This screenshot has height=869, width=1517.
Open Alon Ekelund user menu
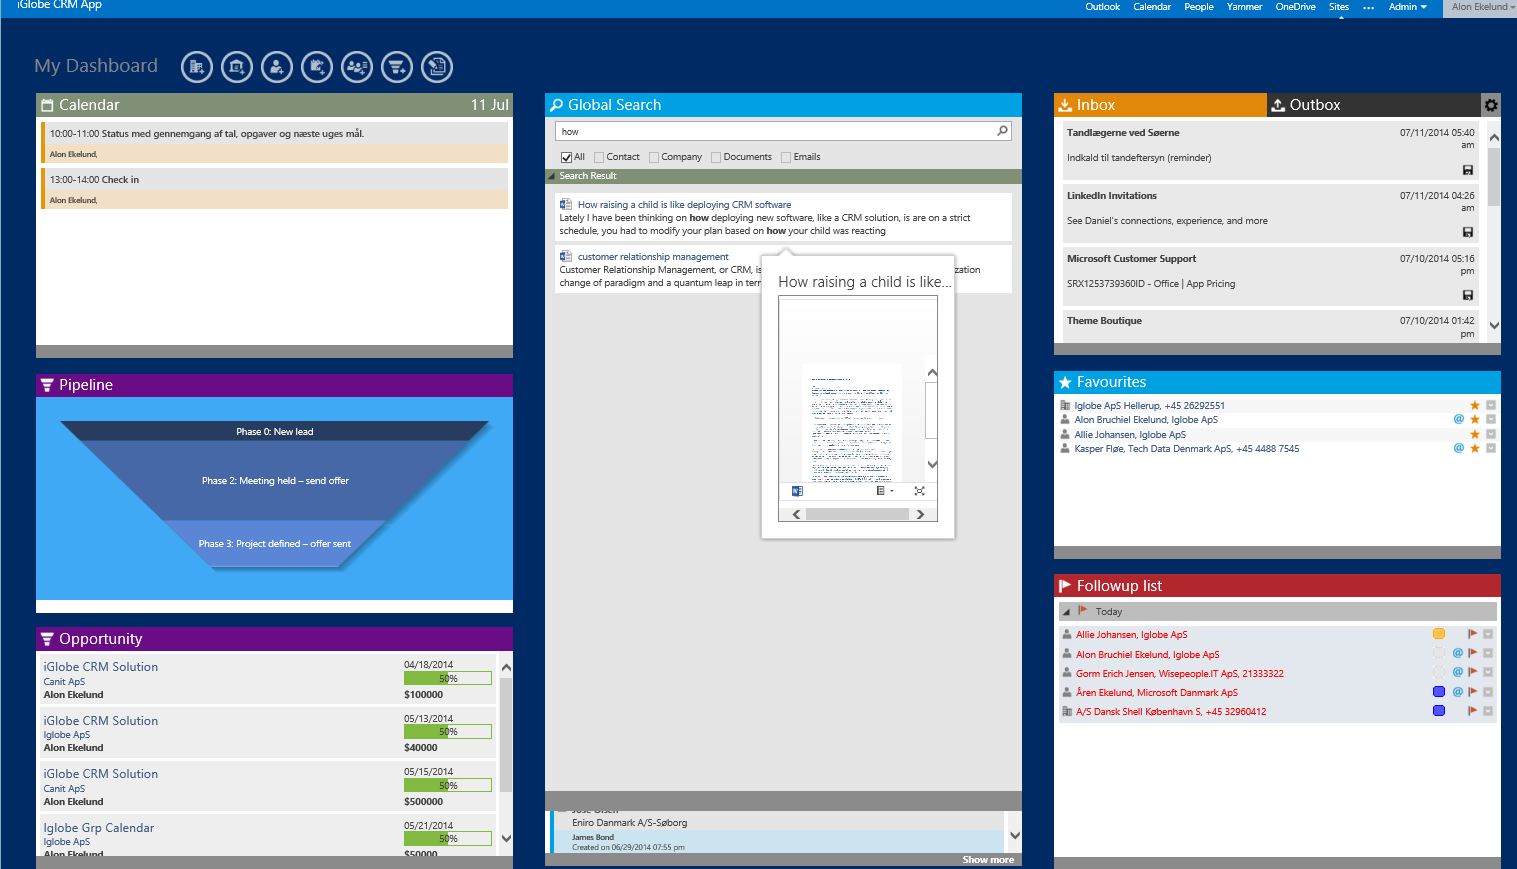(x=1483, y=7)
